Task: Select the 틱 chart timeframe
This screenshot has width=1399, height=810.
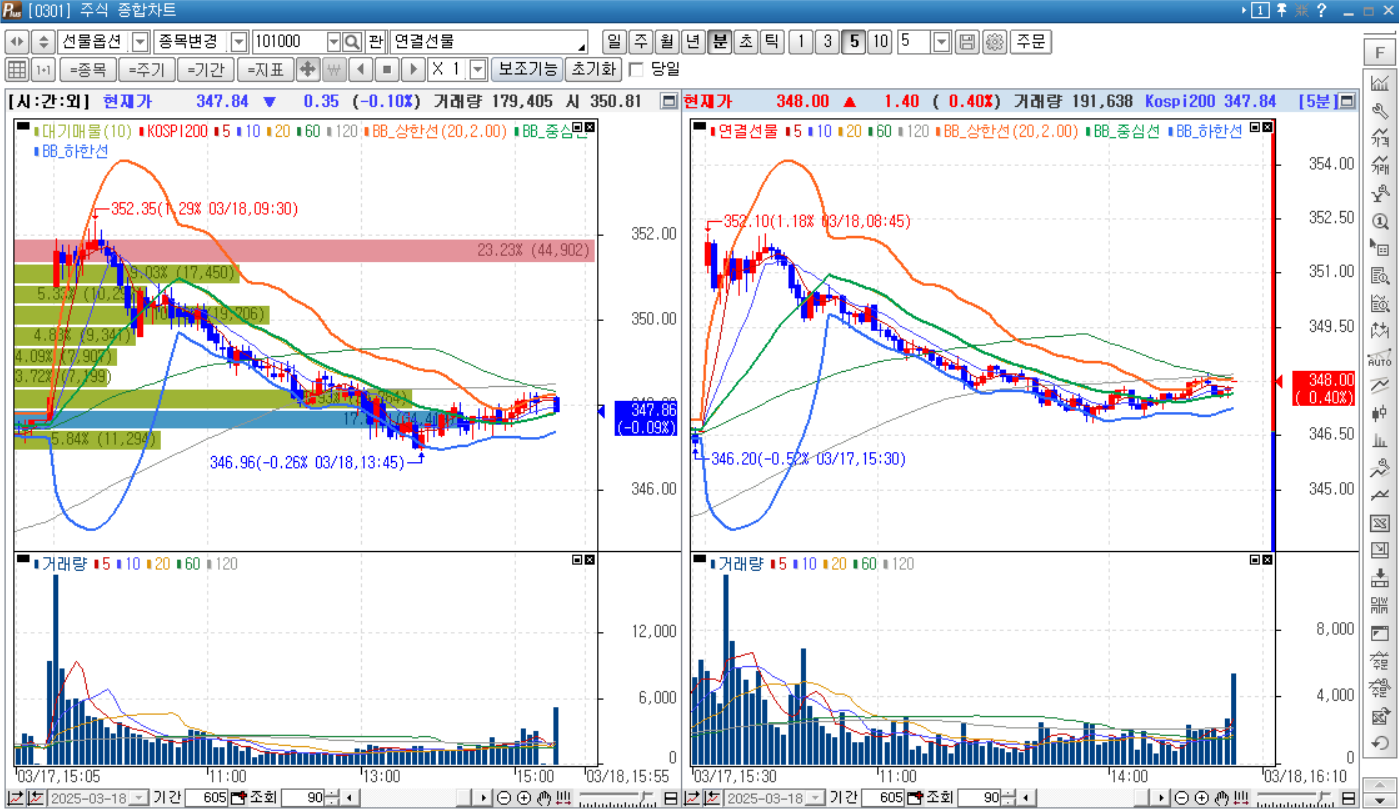Action: click(771, 41)
